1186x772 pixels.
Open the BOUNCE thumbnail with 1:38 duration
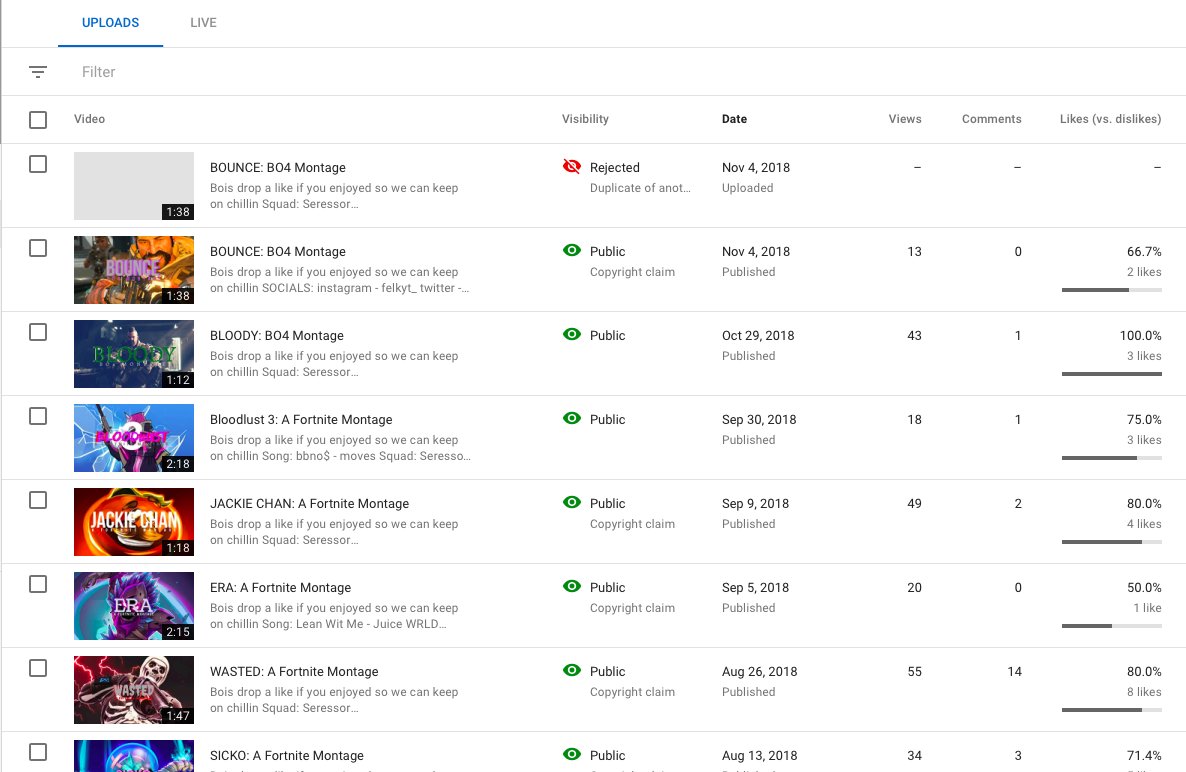click(x=134, y=270)
